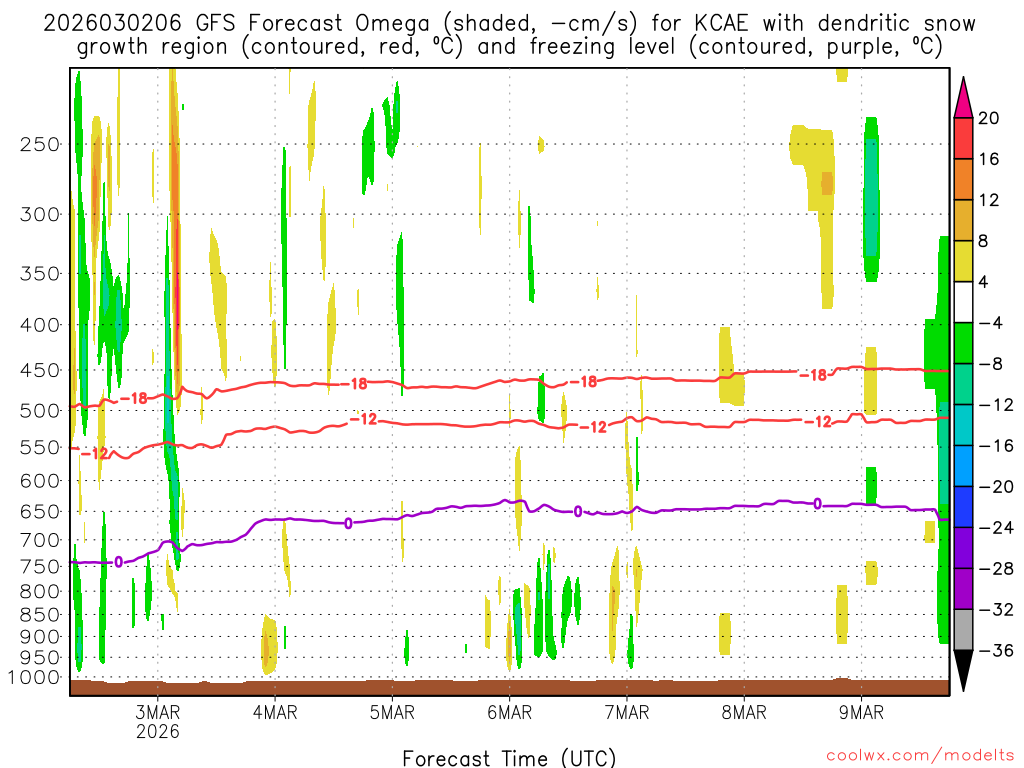Click the 550 pressure level label
1024x768 pixels.
[40, 447]
